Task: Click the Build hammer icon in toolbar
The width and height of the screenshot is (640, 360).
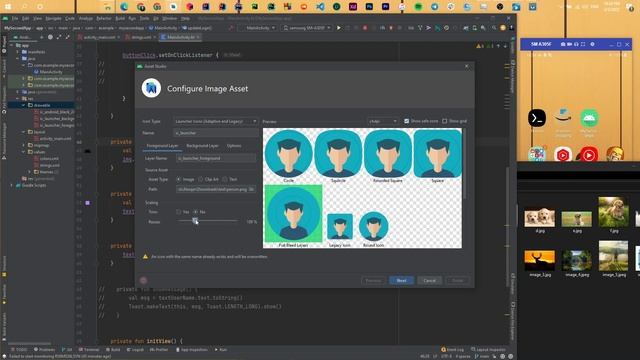Action: click(x=231, y=28)
